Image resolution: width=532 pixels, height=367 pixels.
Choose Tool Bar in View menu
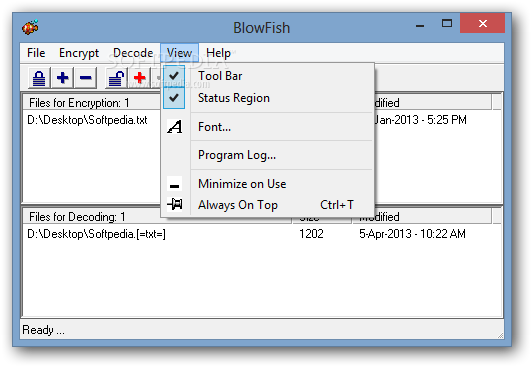click(x=268, y=76)
